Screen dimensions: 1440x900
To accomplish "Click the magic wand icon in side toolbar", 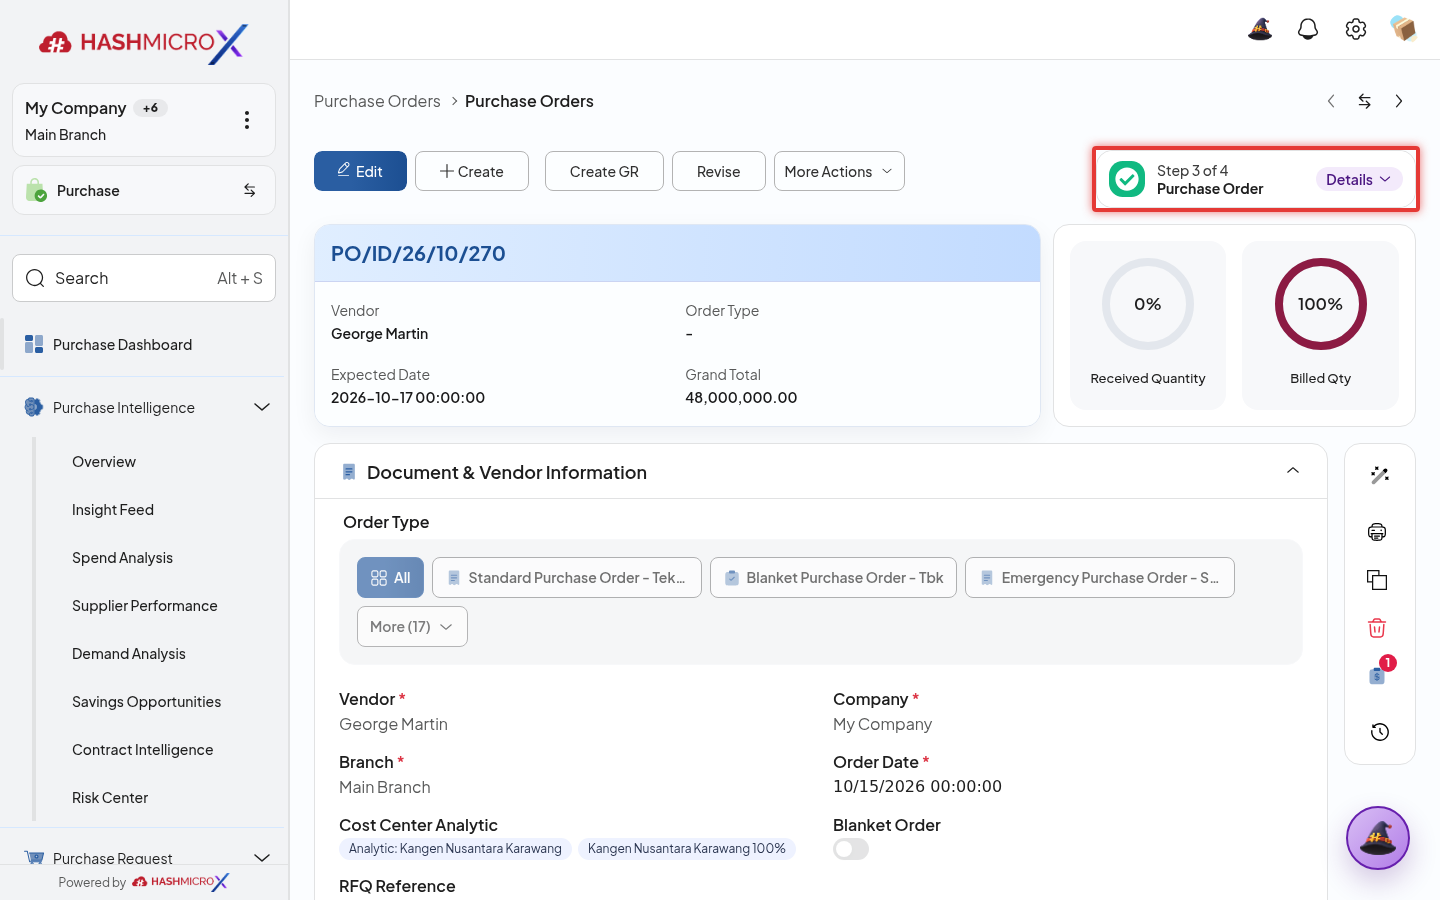I will 1380,475.
